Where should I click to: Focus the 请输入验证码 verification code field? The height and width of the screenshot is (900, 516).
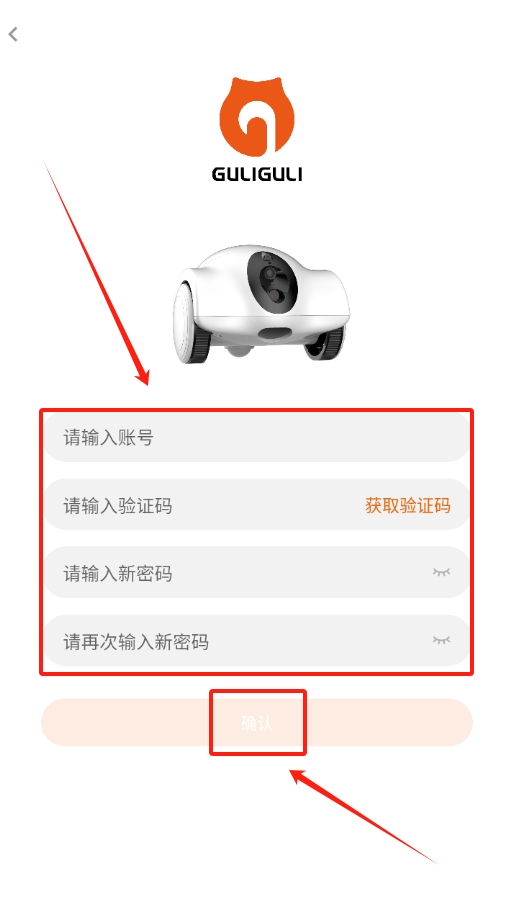(257, 505)
